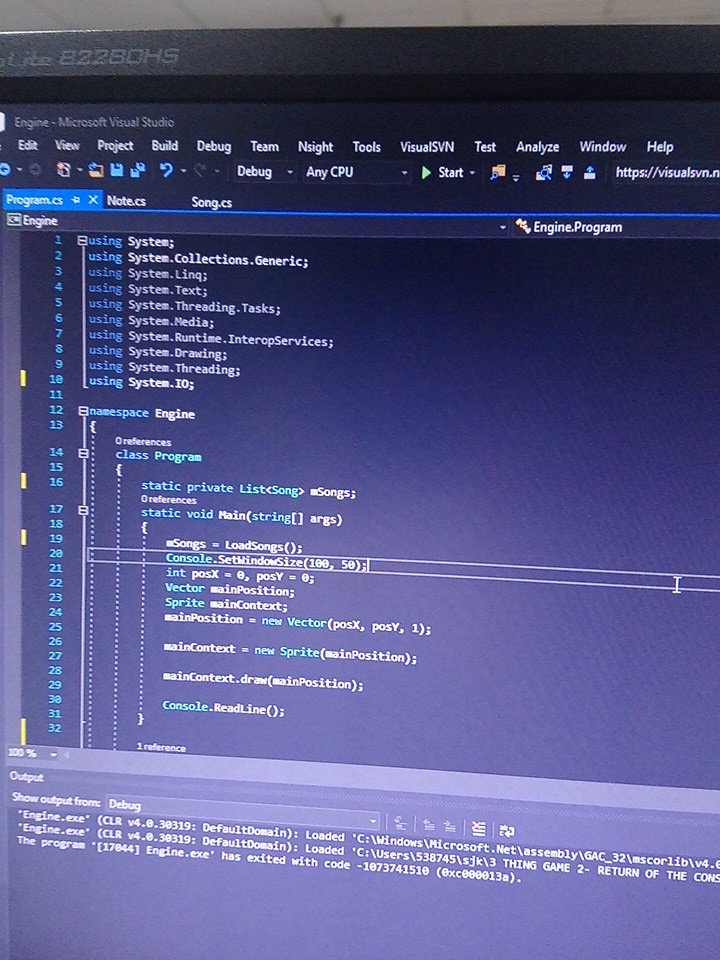Click the Find Message in Code icon
This screenshot has height=960, width=720.
point(400,824)
